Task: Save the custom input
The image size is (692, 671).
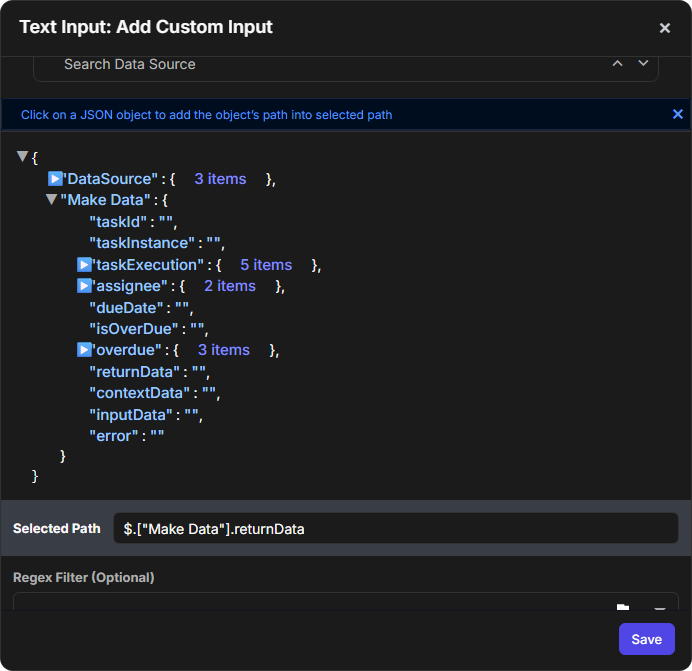Action: click(647, 639)
